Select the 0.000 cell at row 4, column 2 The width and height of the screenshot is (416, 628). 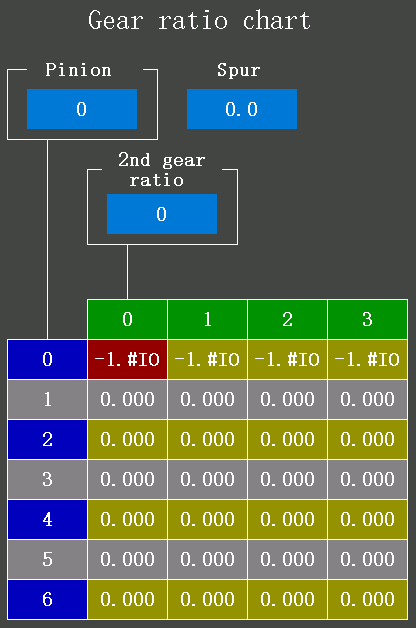(287, 519)
